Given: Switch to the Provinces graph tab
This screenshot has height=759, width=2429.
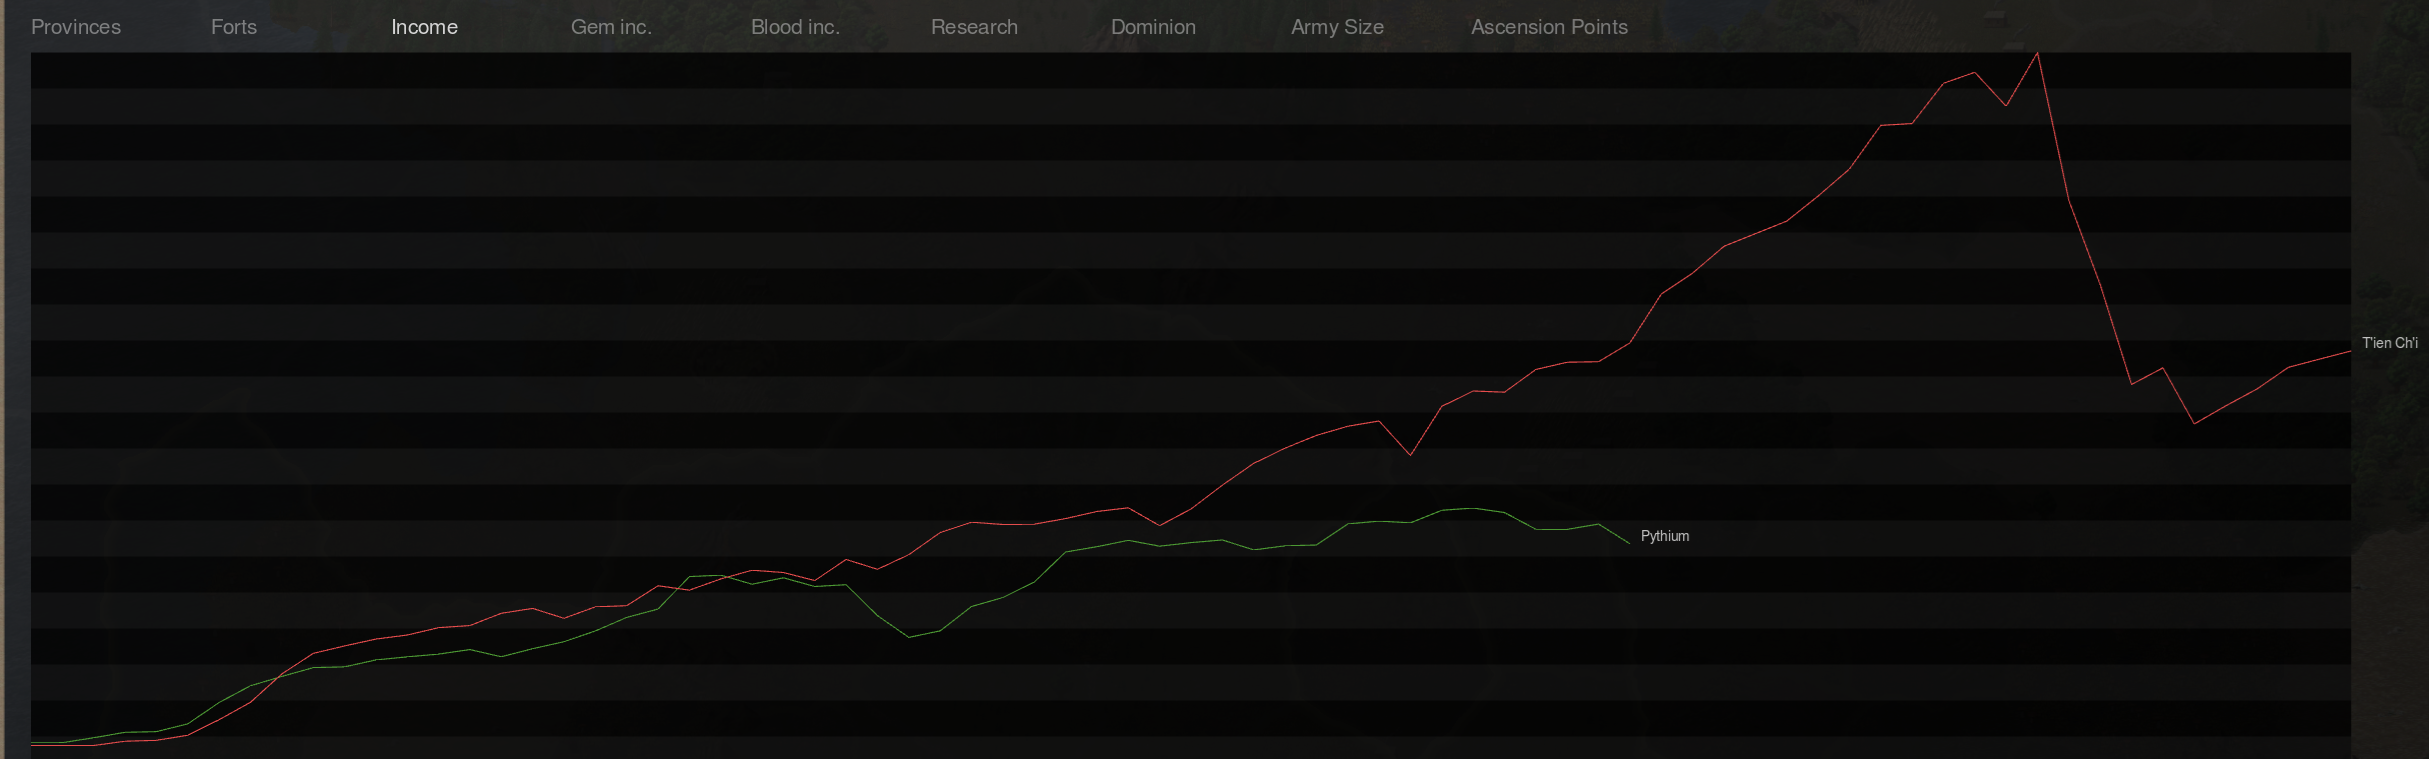Looking at the screenshot, I should (76, 27).
